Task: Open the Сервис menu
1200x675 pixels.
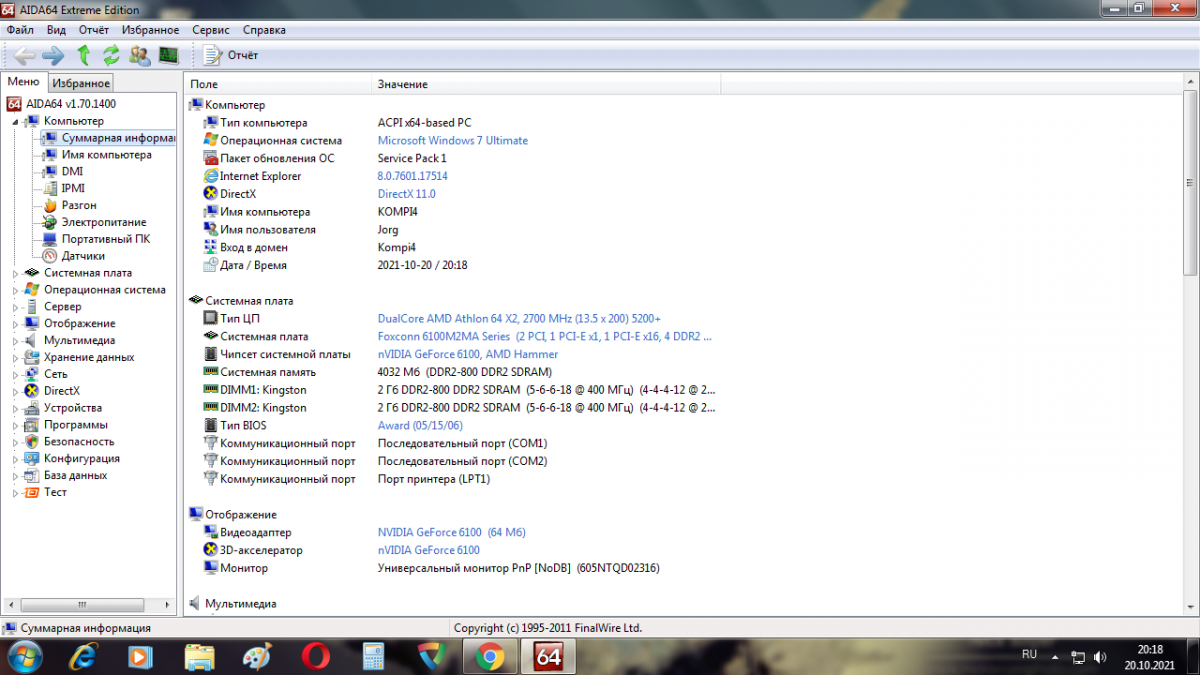Action: tap(210, 30)
